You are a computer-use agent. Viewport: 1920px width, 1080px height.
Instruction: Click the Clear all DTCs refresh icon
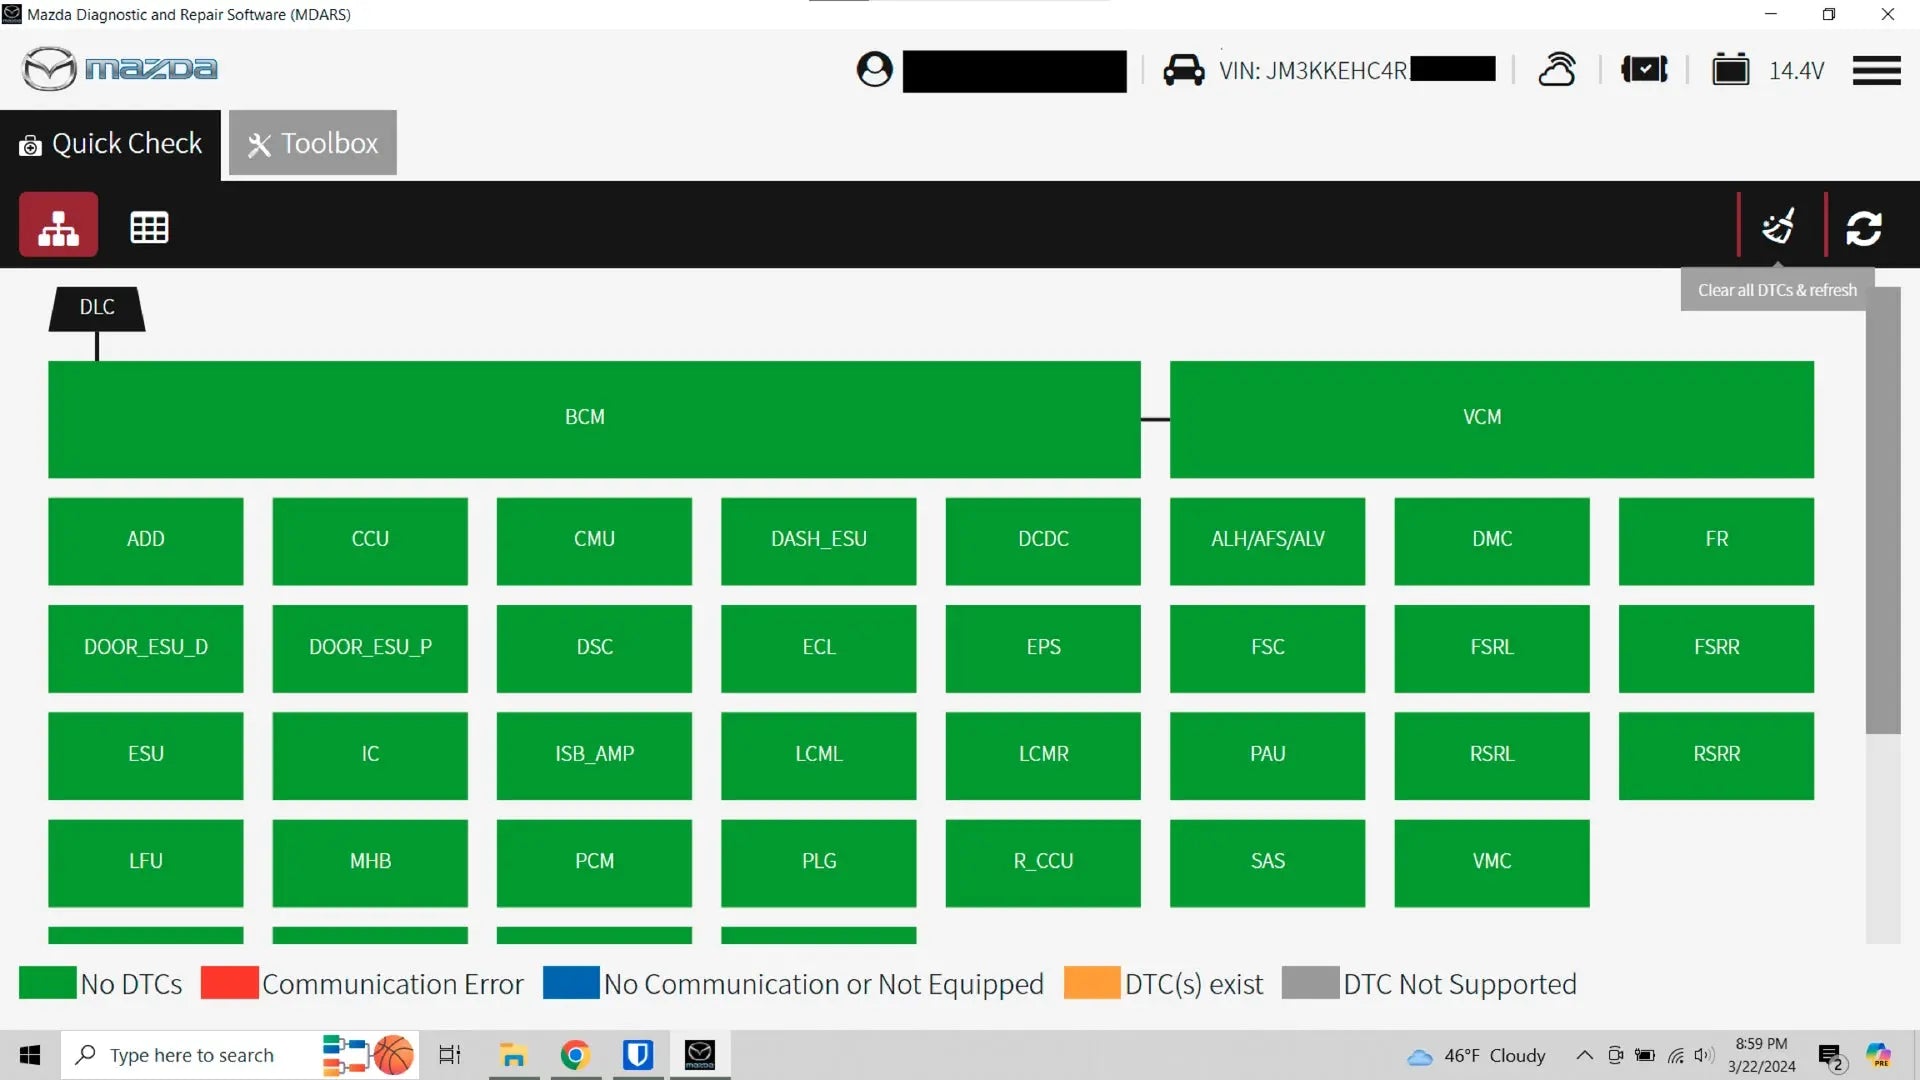tap(1779, 227)
